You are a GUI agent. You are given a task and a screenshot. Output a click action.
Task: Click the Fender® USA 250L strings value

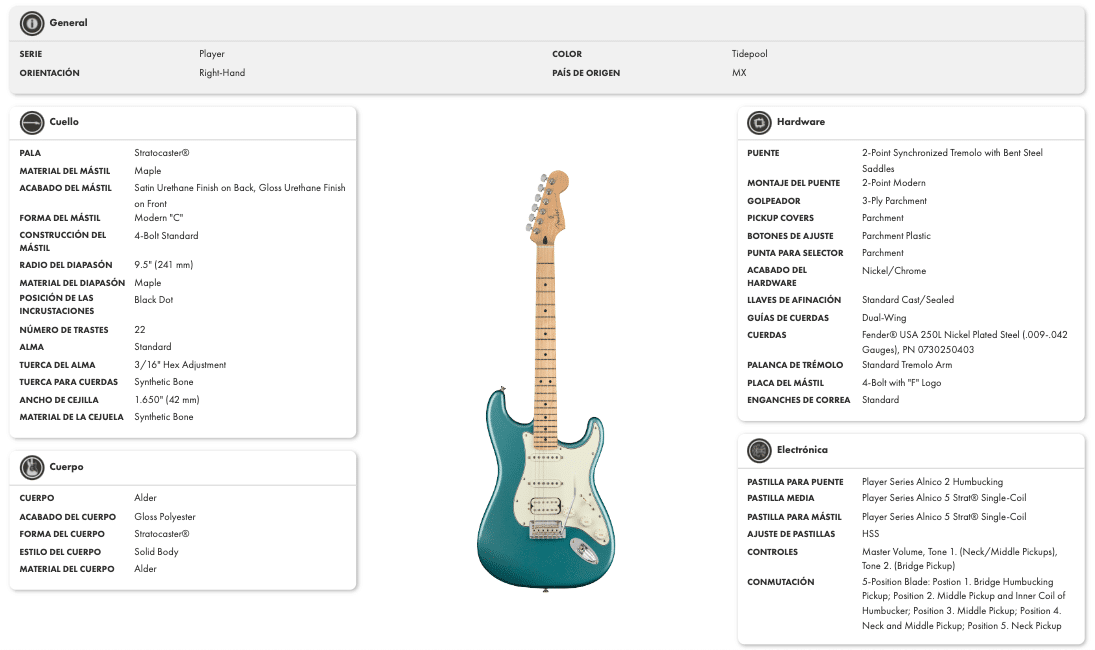(964, 342)
